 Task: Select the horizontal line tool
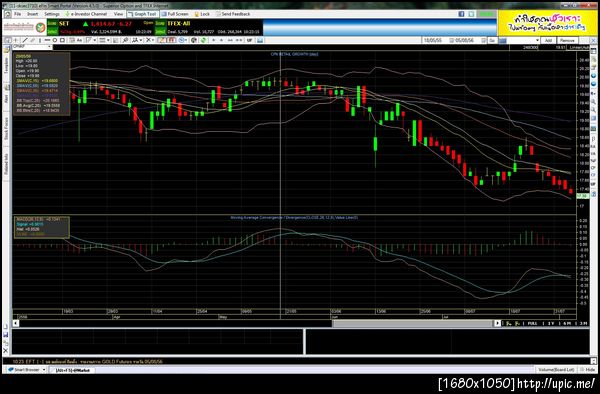coord(47,40)
